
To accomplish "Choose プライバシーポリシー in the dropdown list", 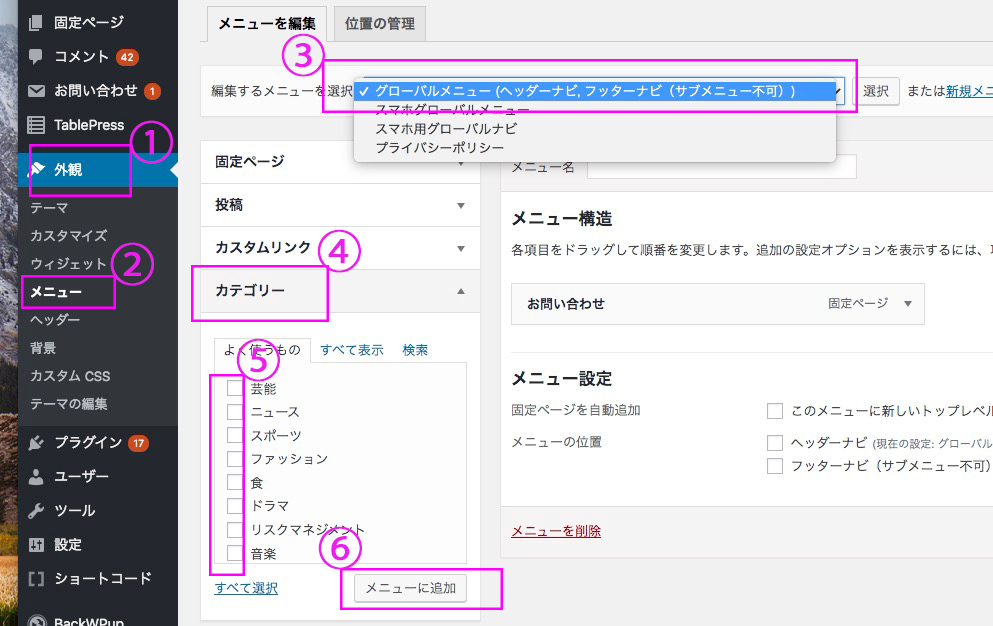I will click(x=595, y=148).
